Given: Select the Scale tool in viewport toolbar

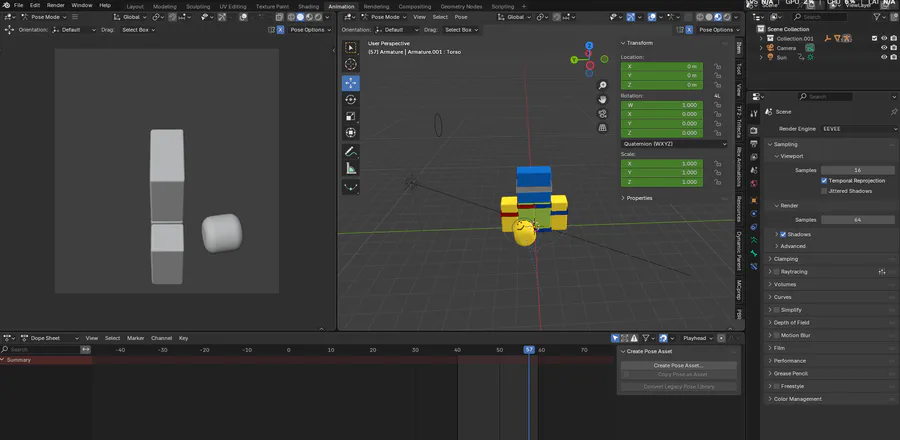Looking at the screenshot, I should 351,116.
